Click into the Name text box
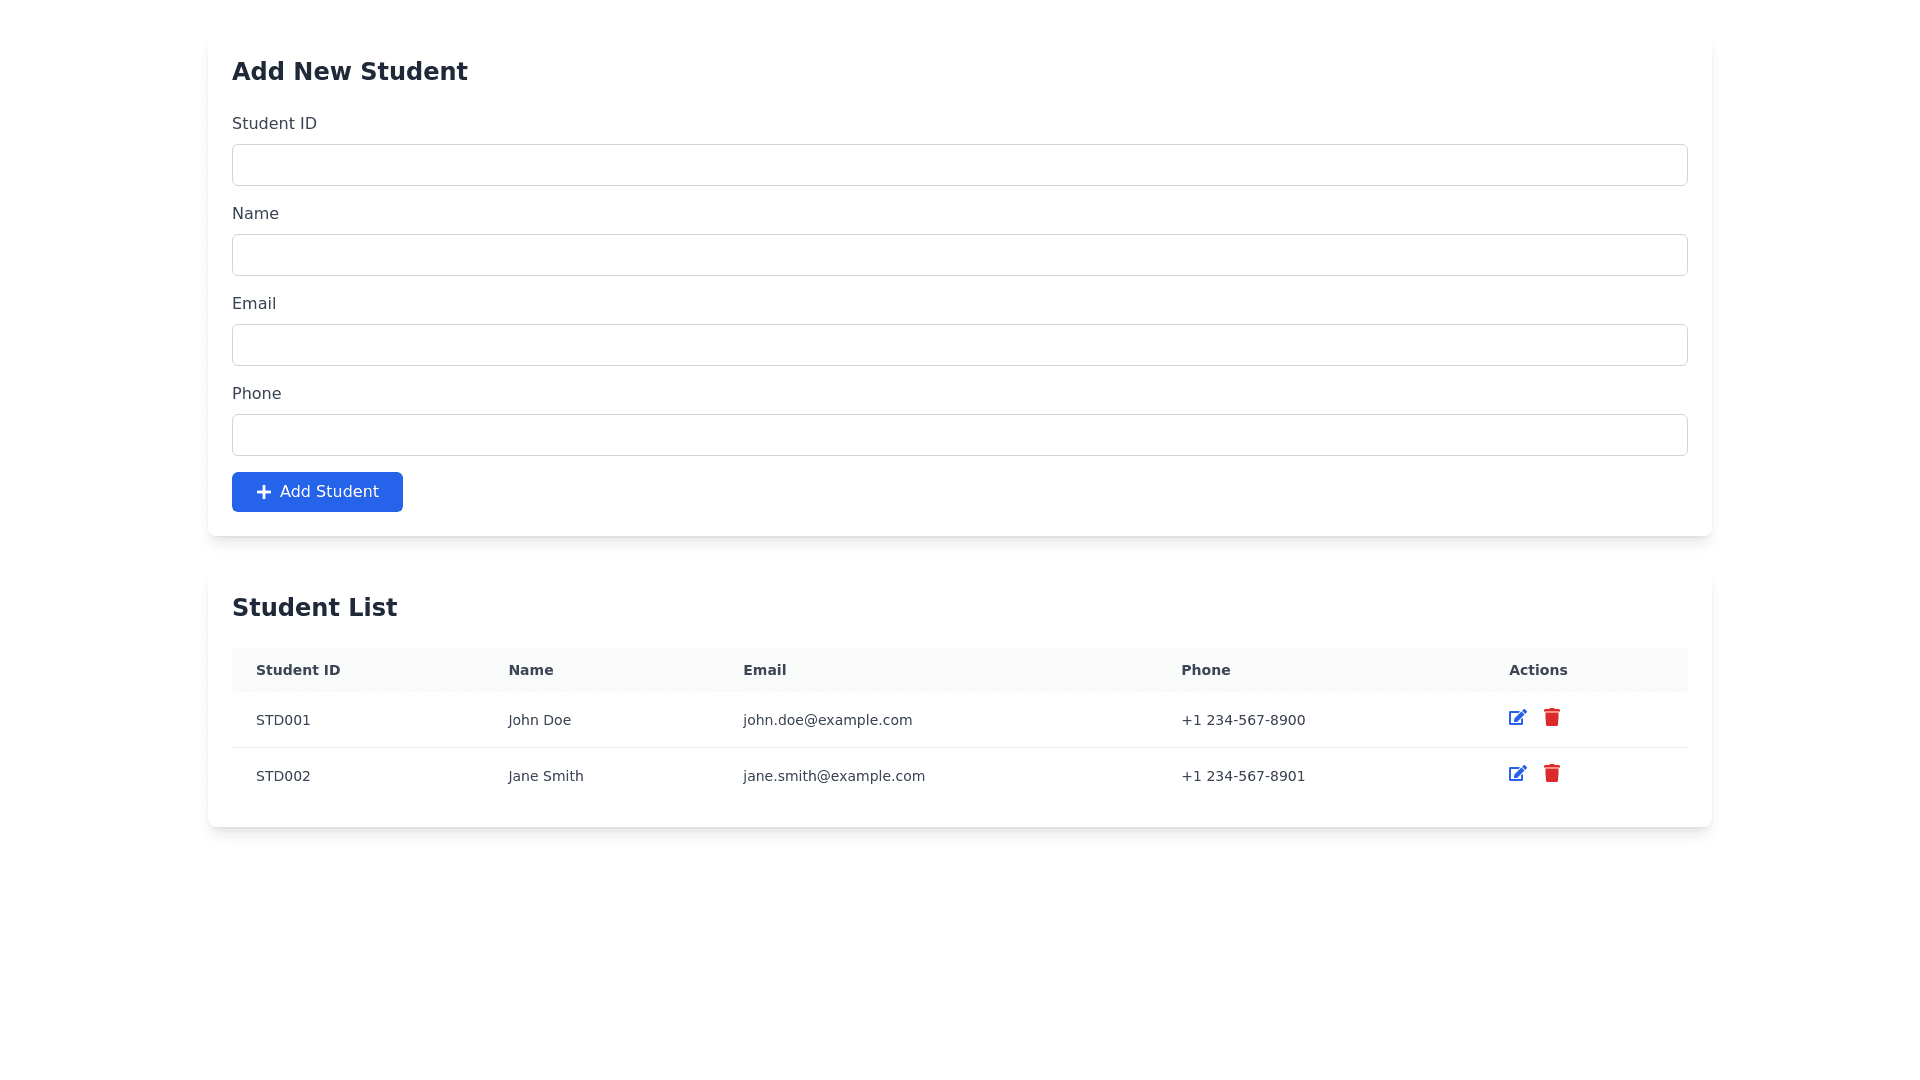Screen dimensions: 1920x1080 [x=959, y=255]
